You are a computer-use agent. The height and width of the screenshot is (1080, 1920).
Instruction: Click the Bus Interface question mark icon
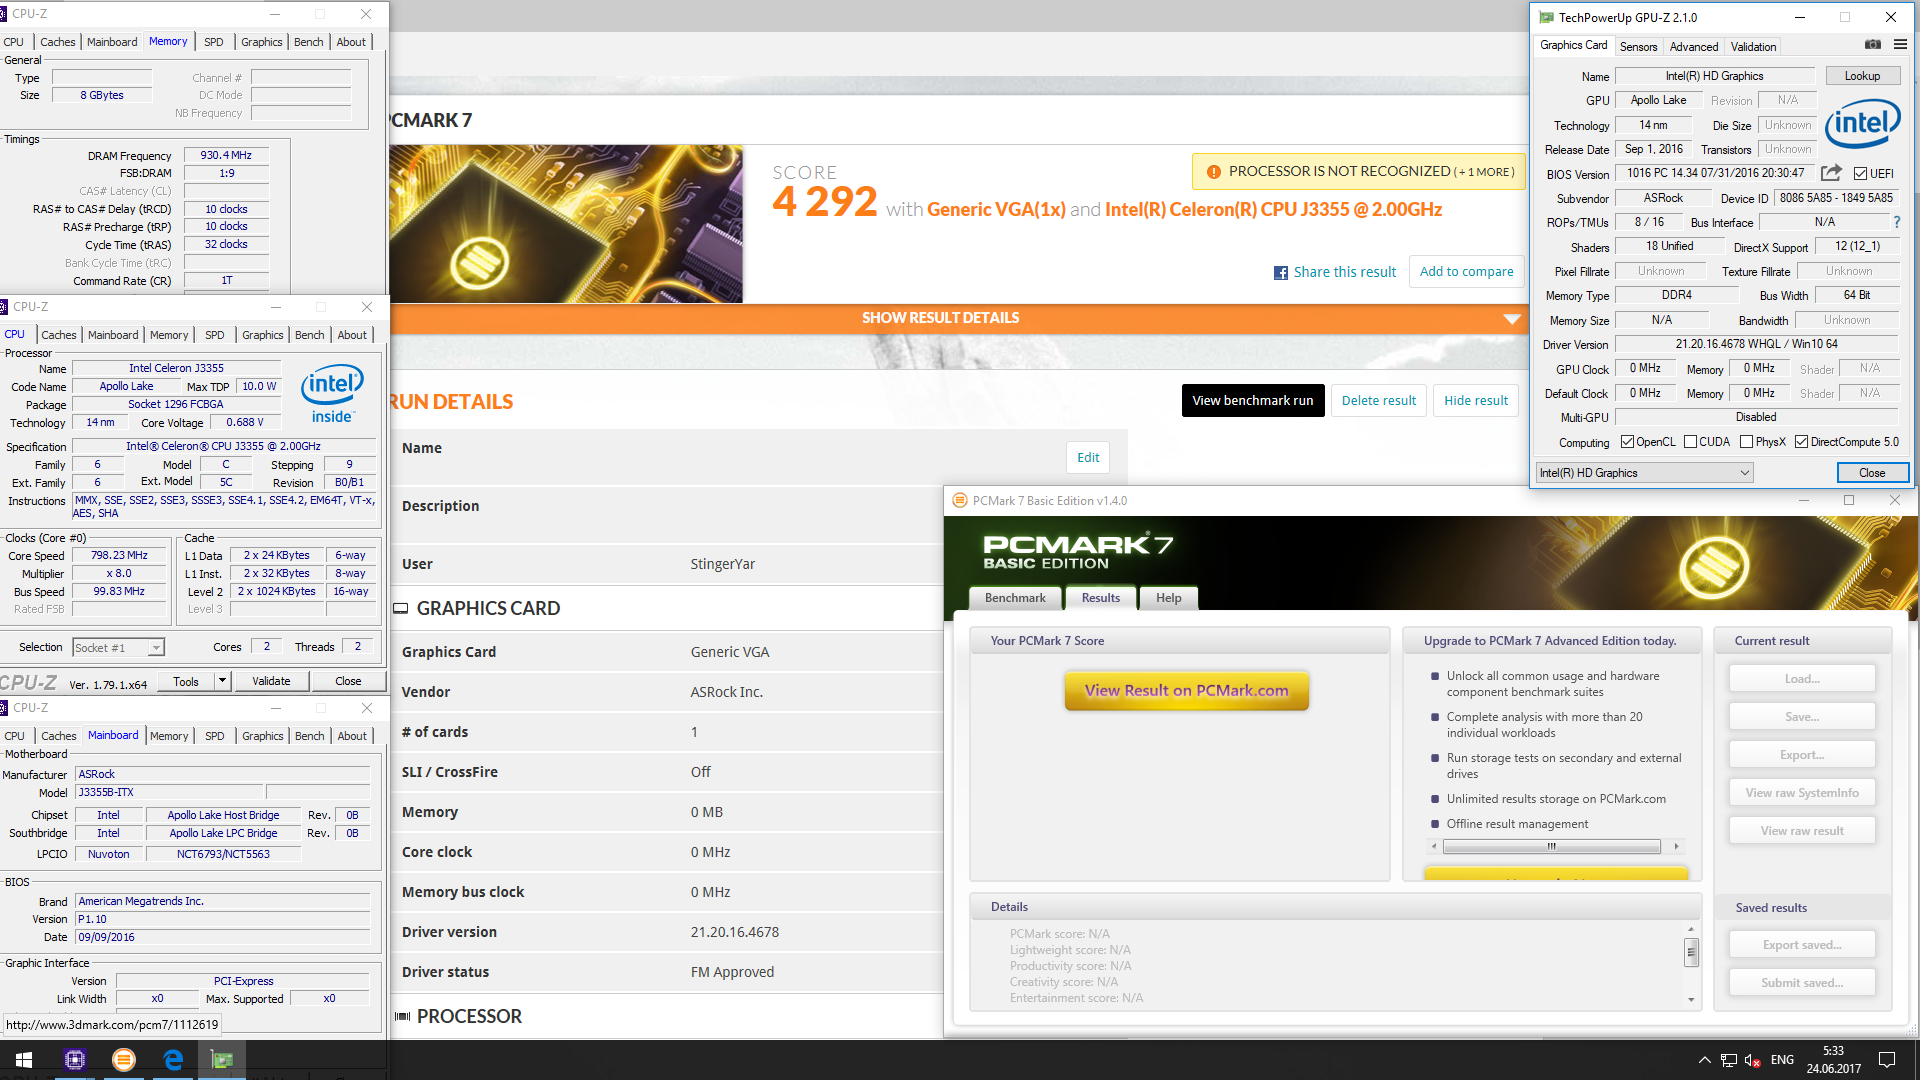tap(1896, 222)
